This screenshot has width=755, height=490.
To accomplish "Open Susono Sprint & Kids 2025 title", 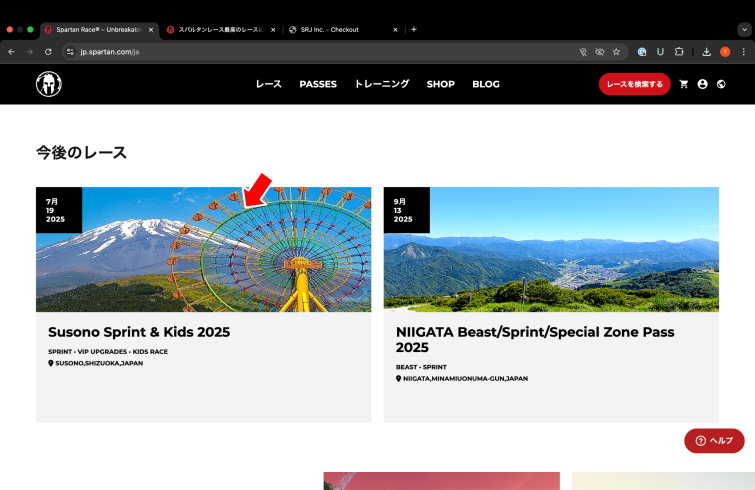I will [x=139, y=332].
